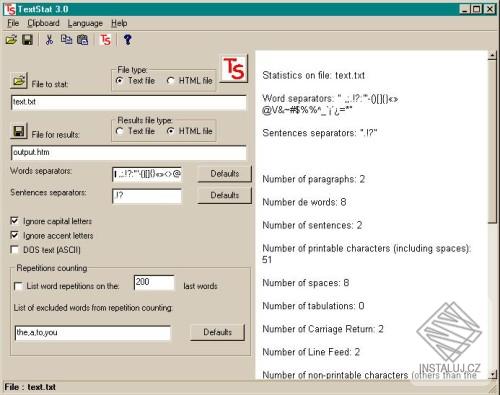
Task: Click the Words separators input field
Action: tap(147, 174)
